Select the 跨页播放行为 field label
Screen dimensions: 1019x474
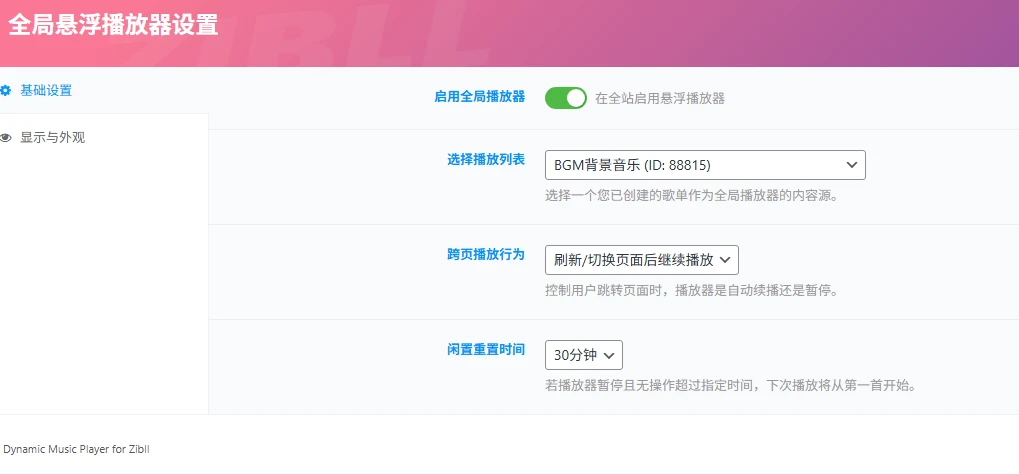[485, 255]
